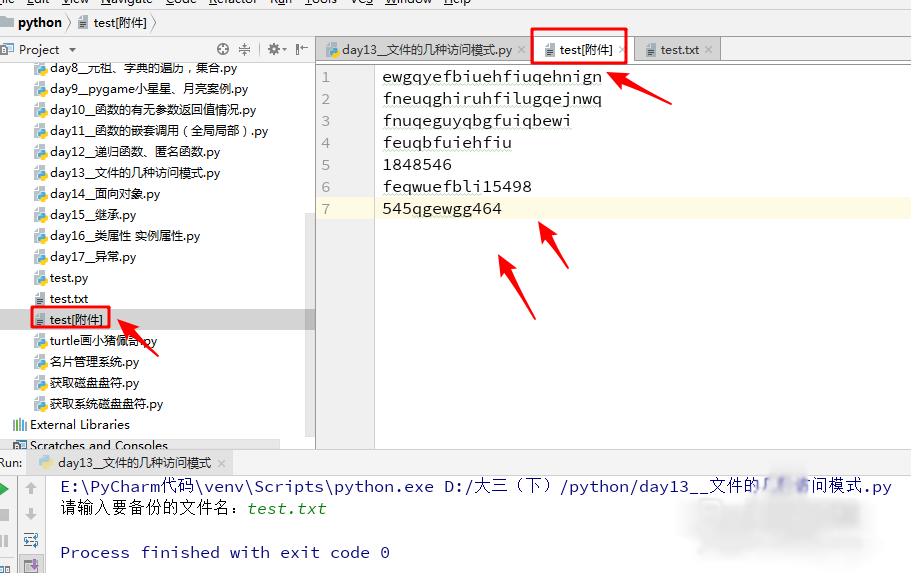Select day14__面向对象.py
This screenshot has height=573, width=911.
tap(105, 194)
